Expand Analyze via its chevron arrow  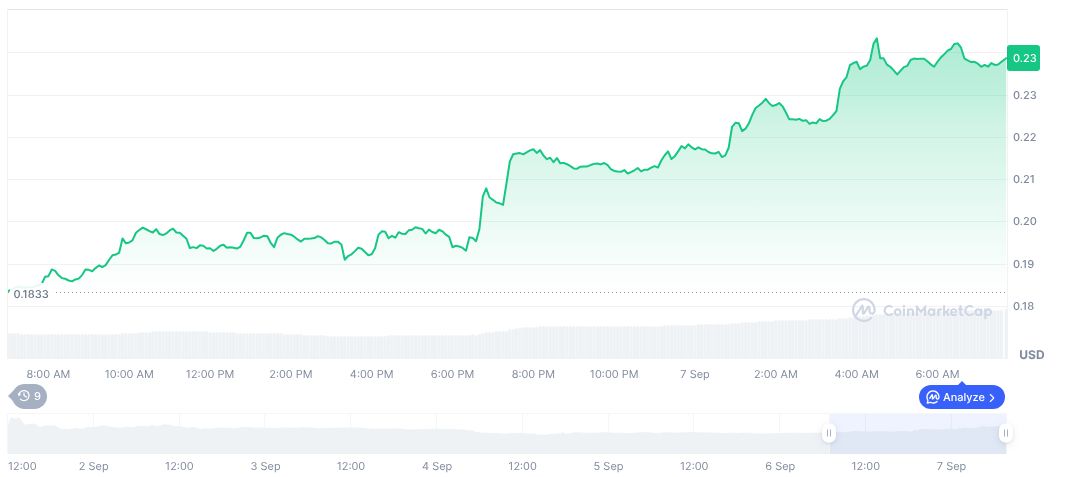click(x=992, y=397)
